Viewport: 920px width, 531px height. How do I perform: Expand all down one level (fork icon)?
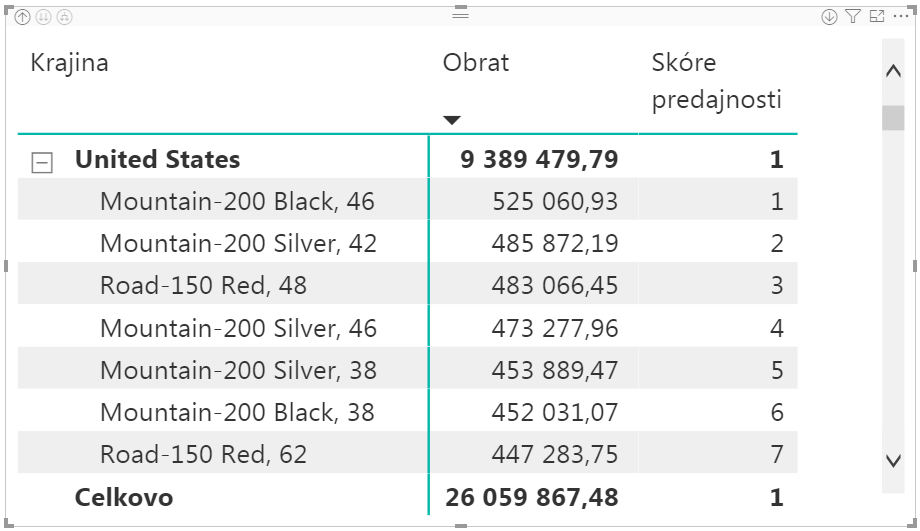coord(64,17)
